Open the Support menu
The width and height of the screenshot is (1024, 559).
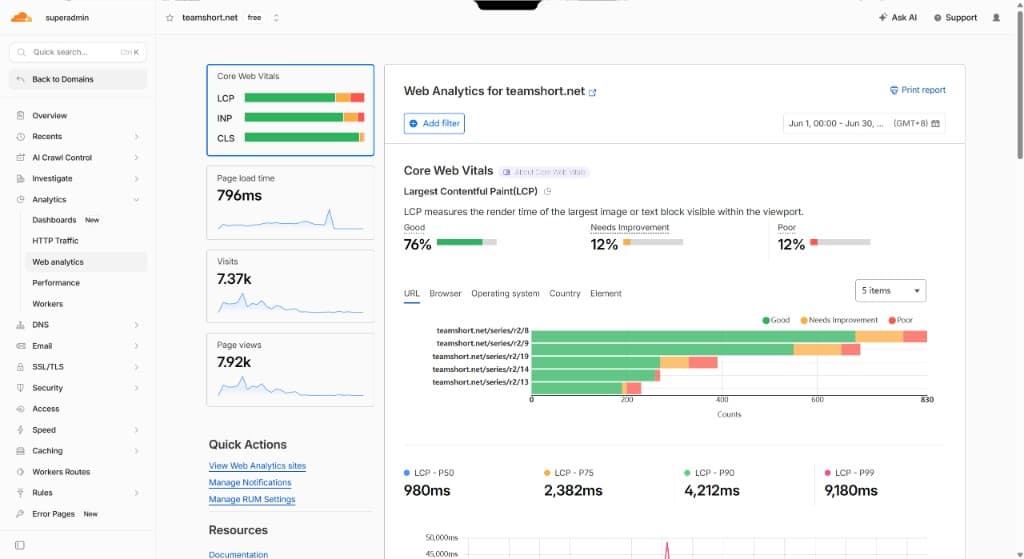click(955, 18)
